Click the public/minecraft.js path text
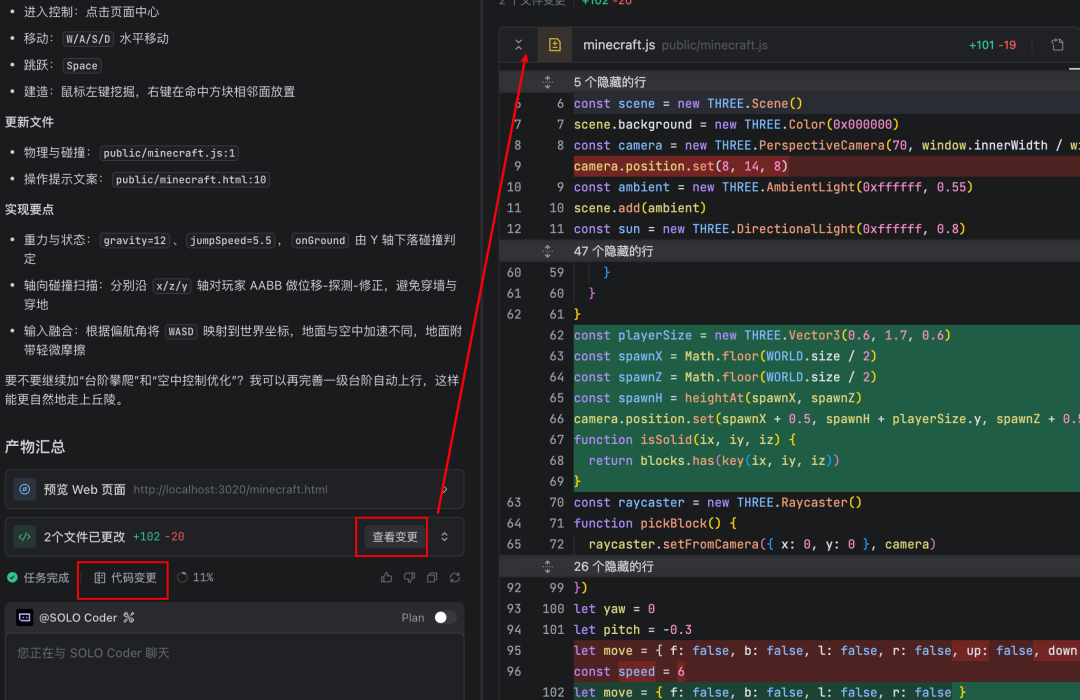1080x700 pixels. coord(714,45)
